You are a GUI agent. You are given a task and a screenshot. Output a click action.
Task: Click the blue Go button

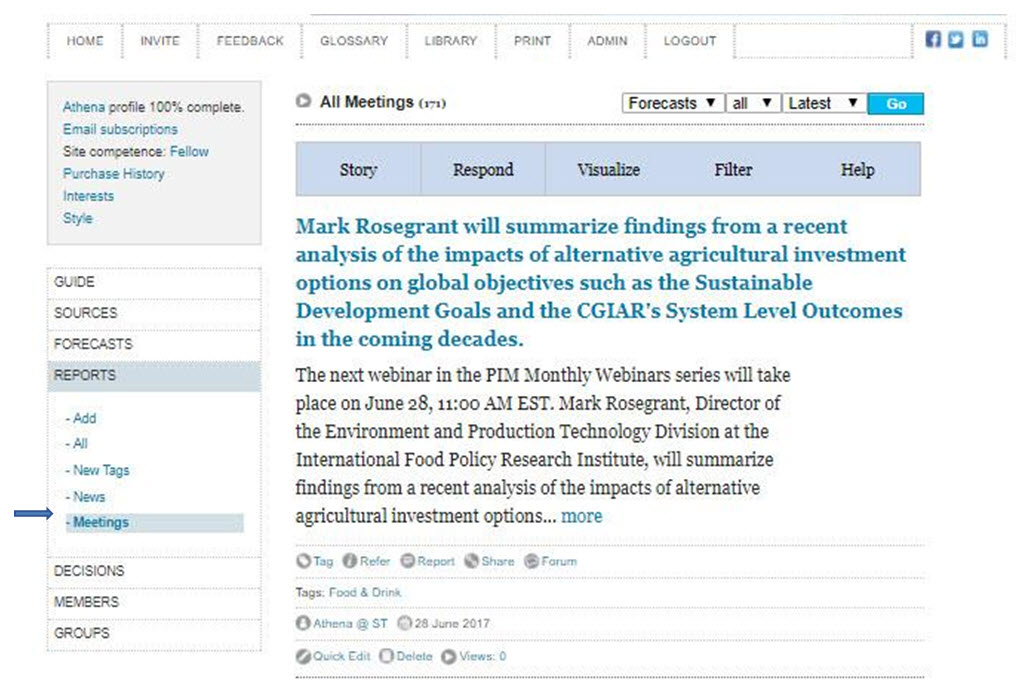896,104
